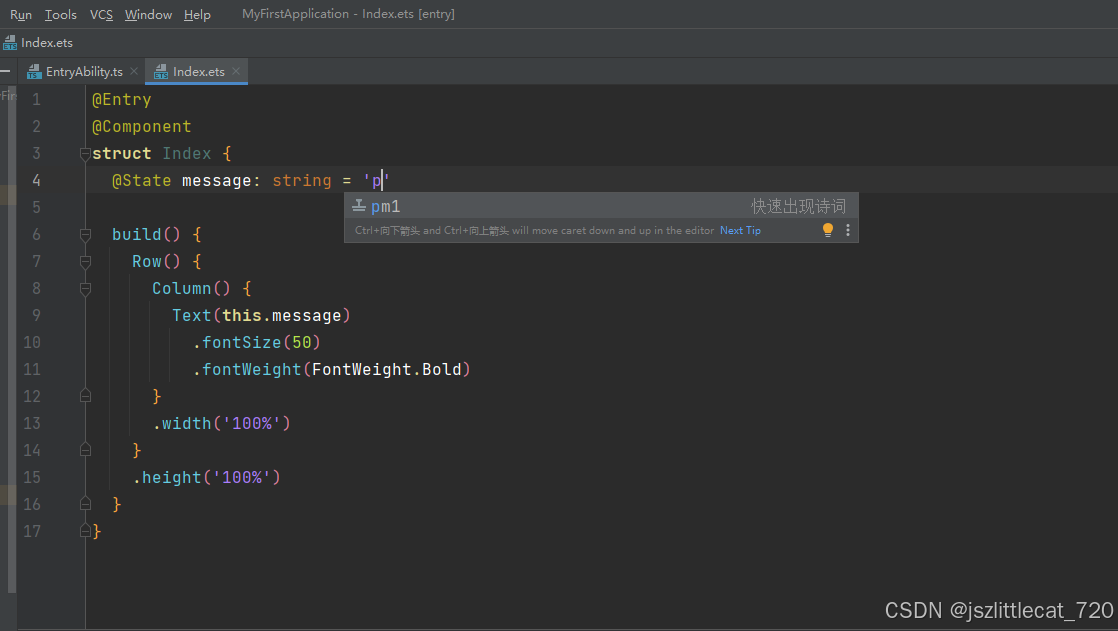Click the EntryAbility.ts tab file icon
This screenshot has width=1118, height=631.
tap(34, 72)
